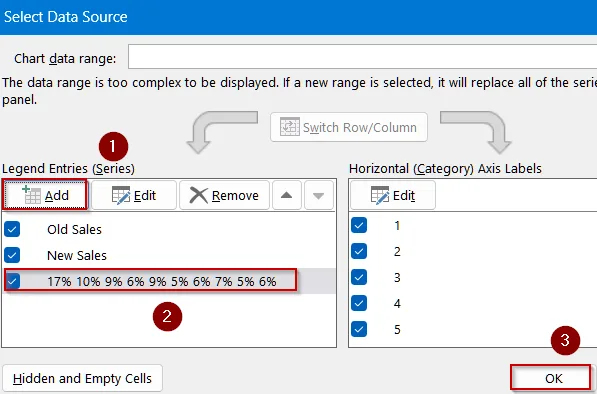Confirm the dialog with OK
Viewport: 597px width, 394px height.
point(551,378)
